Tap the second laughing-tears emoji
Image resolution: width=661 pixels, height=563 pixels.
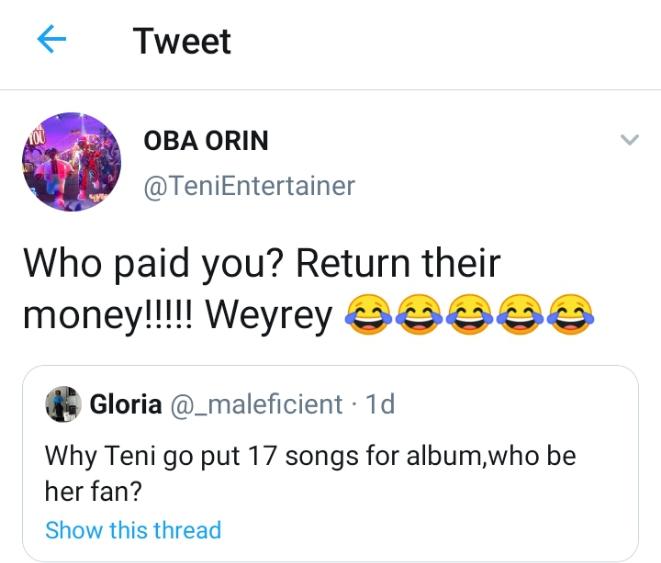(418, 316)
